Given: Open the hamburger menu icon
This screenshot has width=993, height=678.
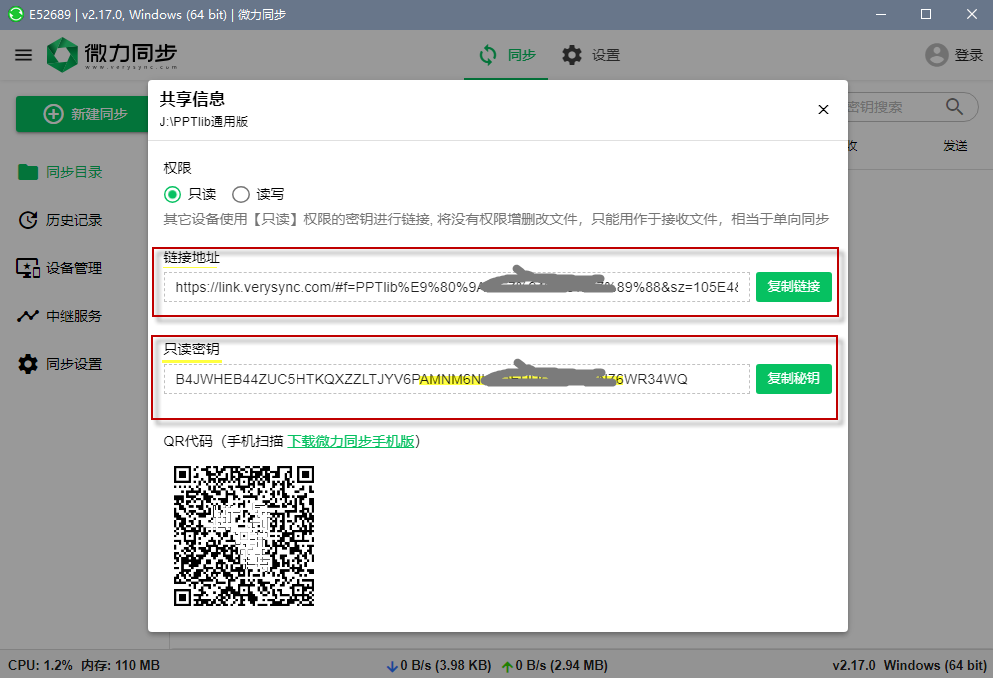Looking at the screenshot, I should pos(23,55).
